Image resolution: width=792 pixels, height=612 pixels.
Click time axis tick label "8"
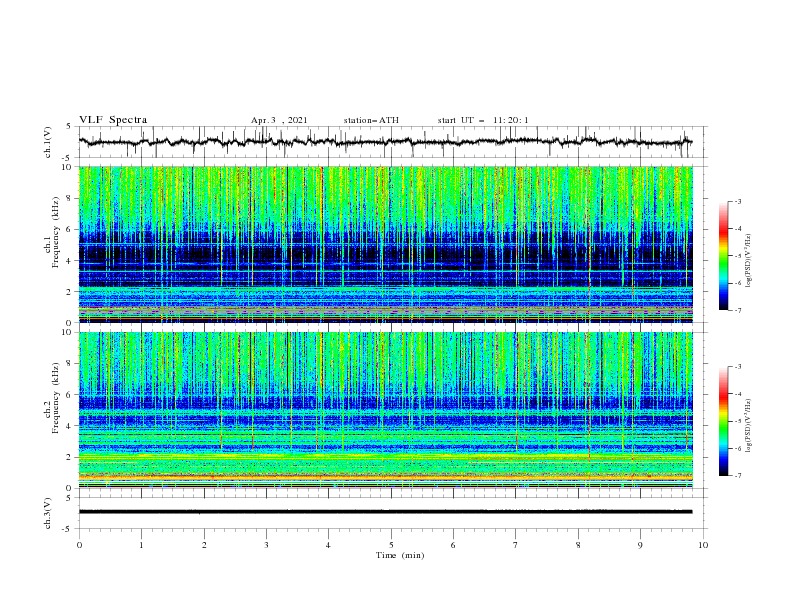[x=578, y=545]
